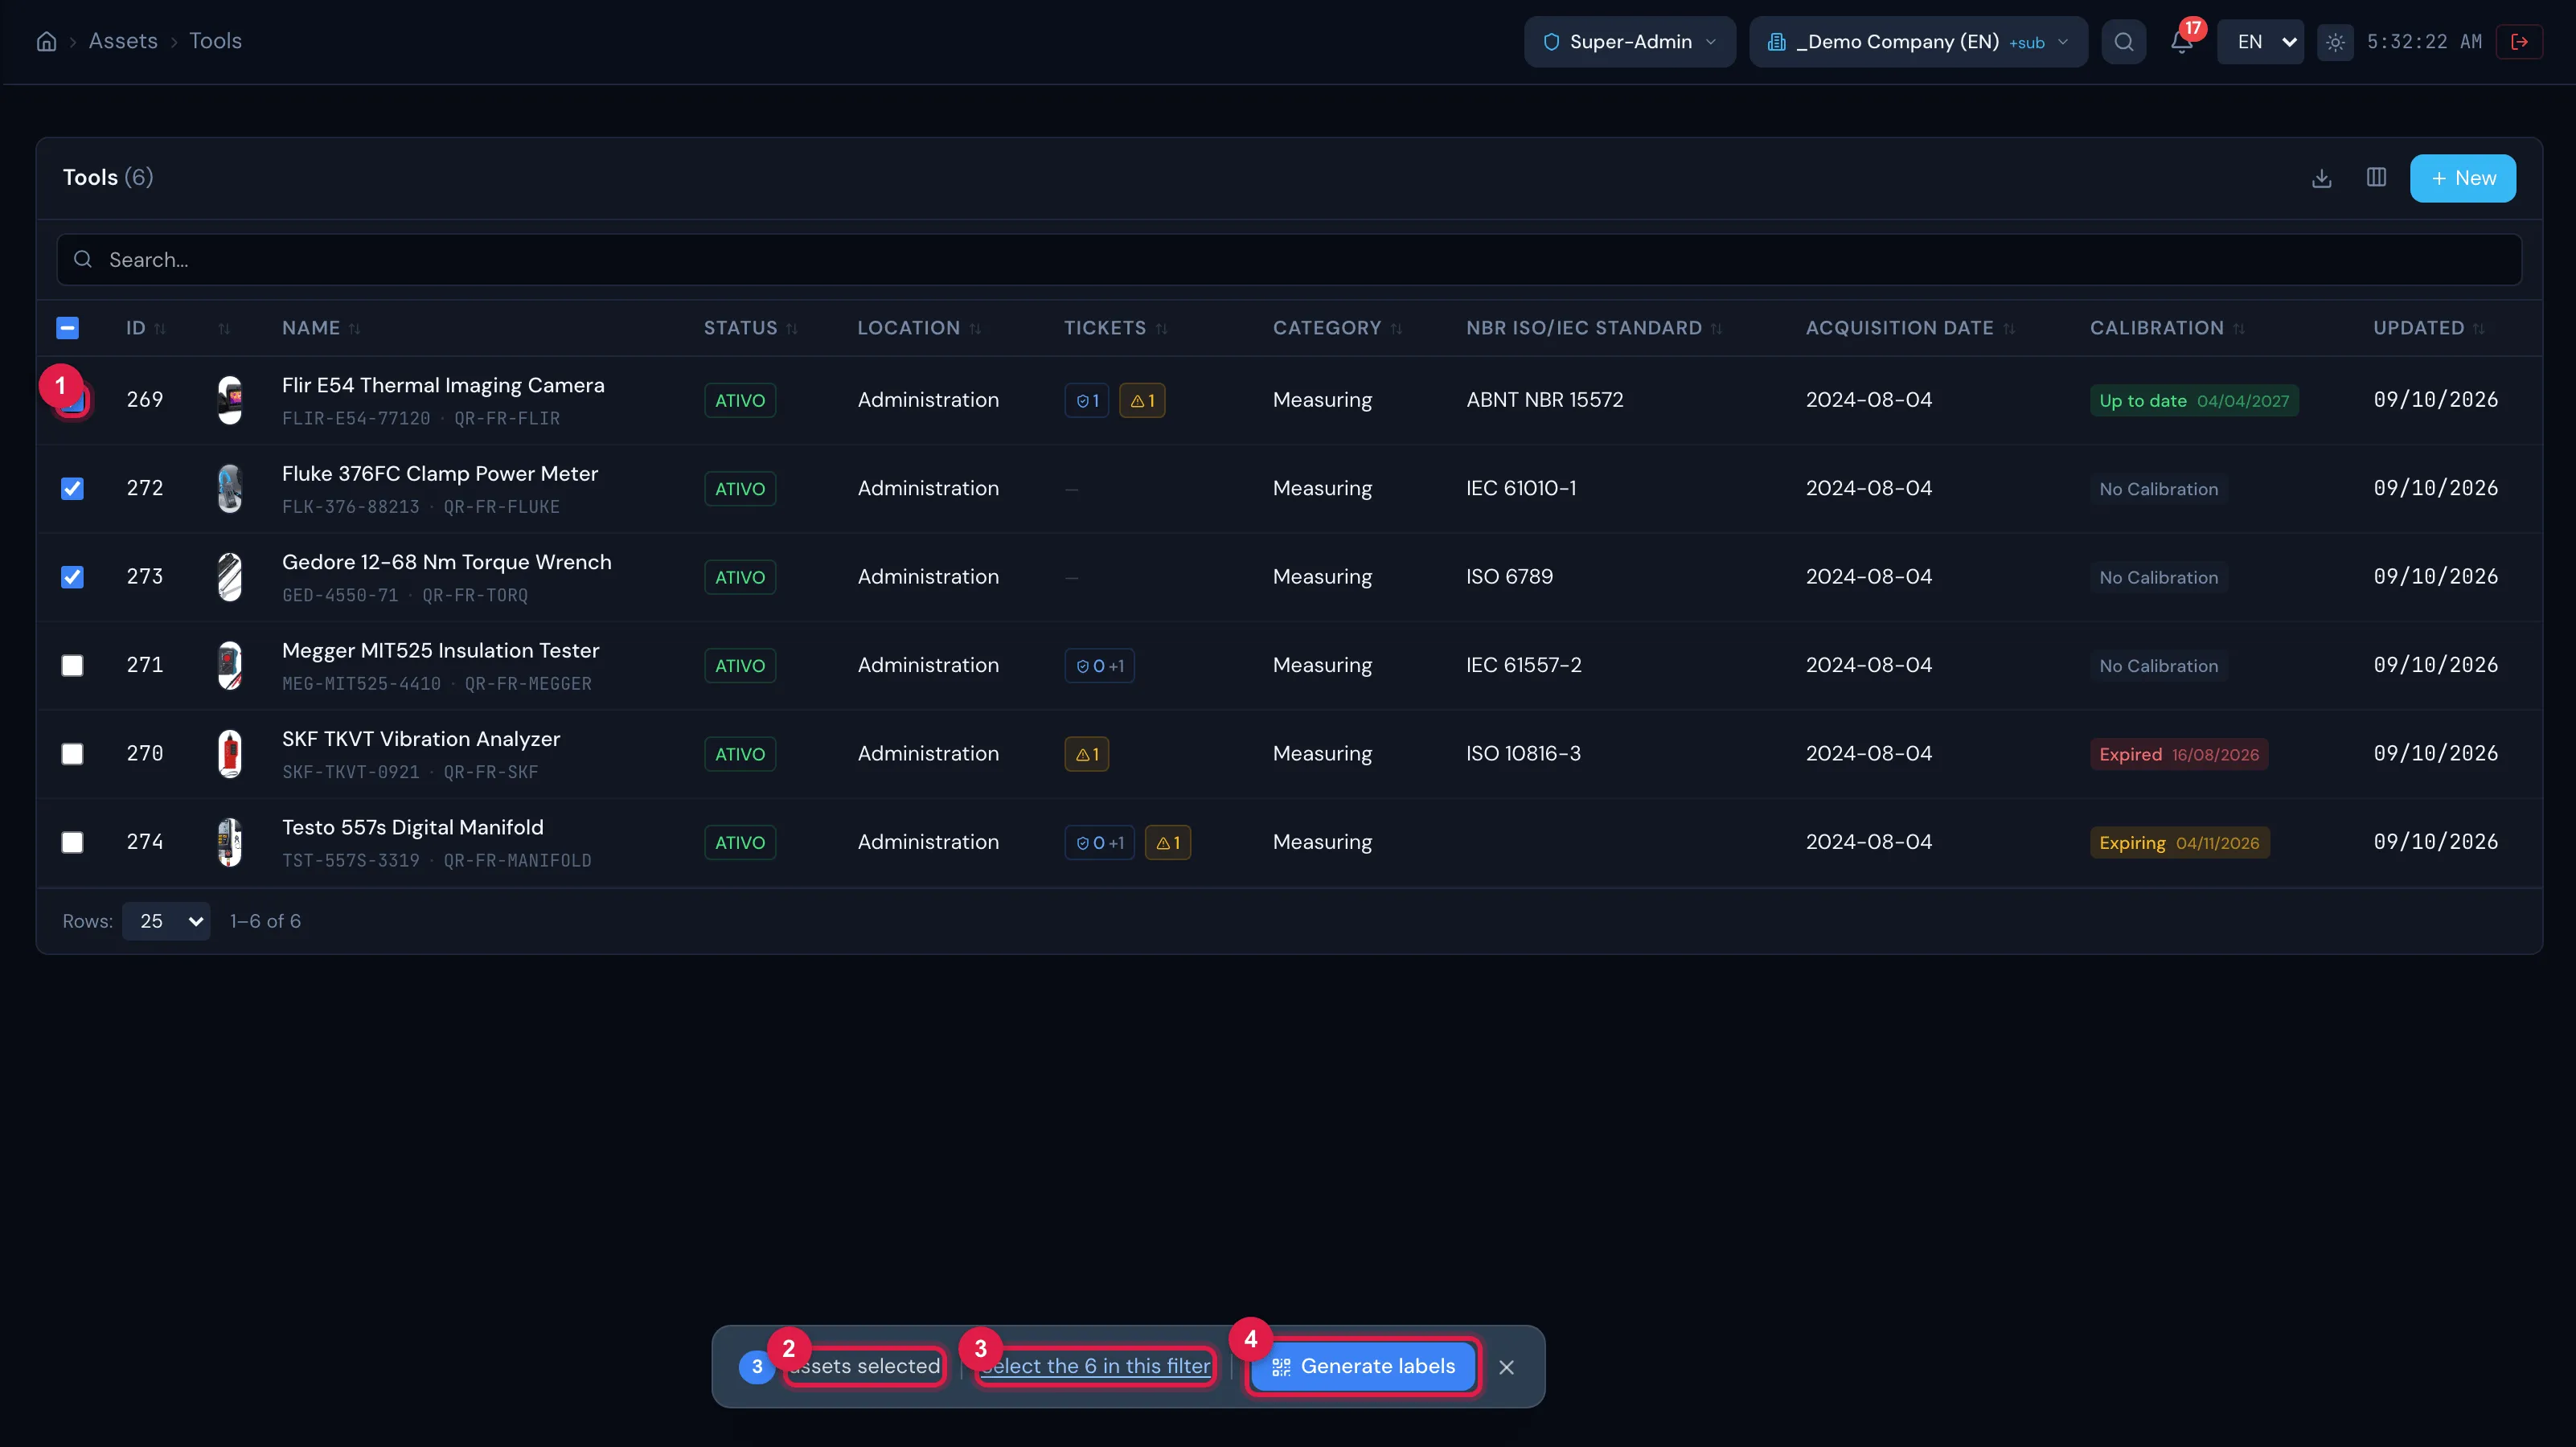This screenshot has height=1447, width=2576.
Task: Sort by the Name column
Action: pyautogui.click(x=320, y=328)
